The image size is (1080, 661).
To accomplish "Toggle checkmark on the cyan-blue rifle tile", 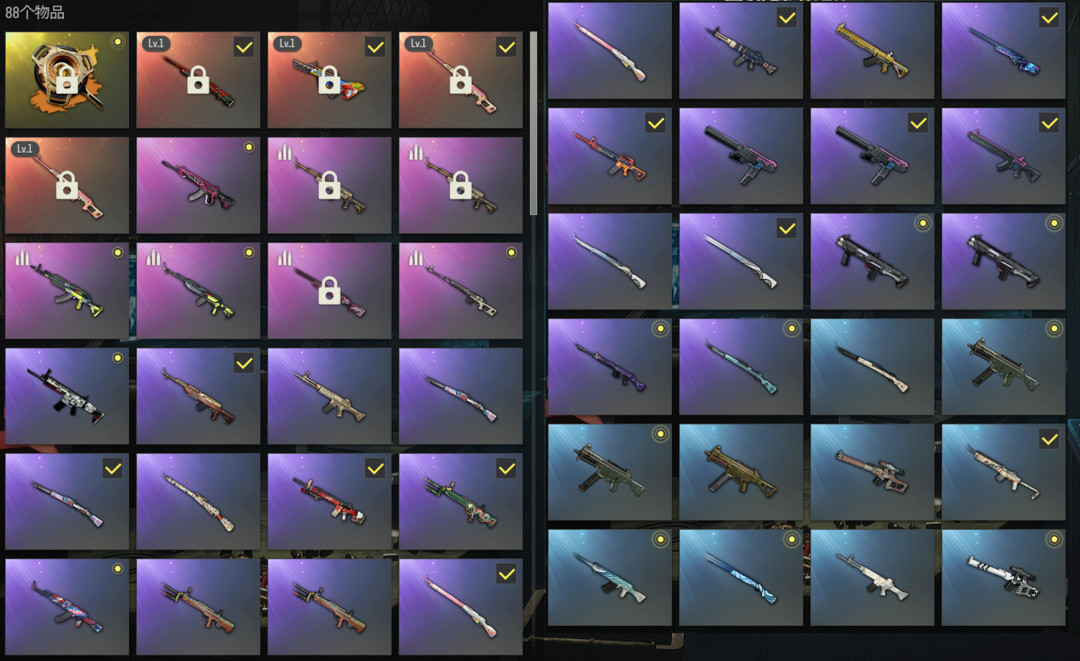I will [1049, 17].
